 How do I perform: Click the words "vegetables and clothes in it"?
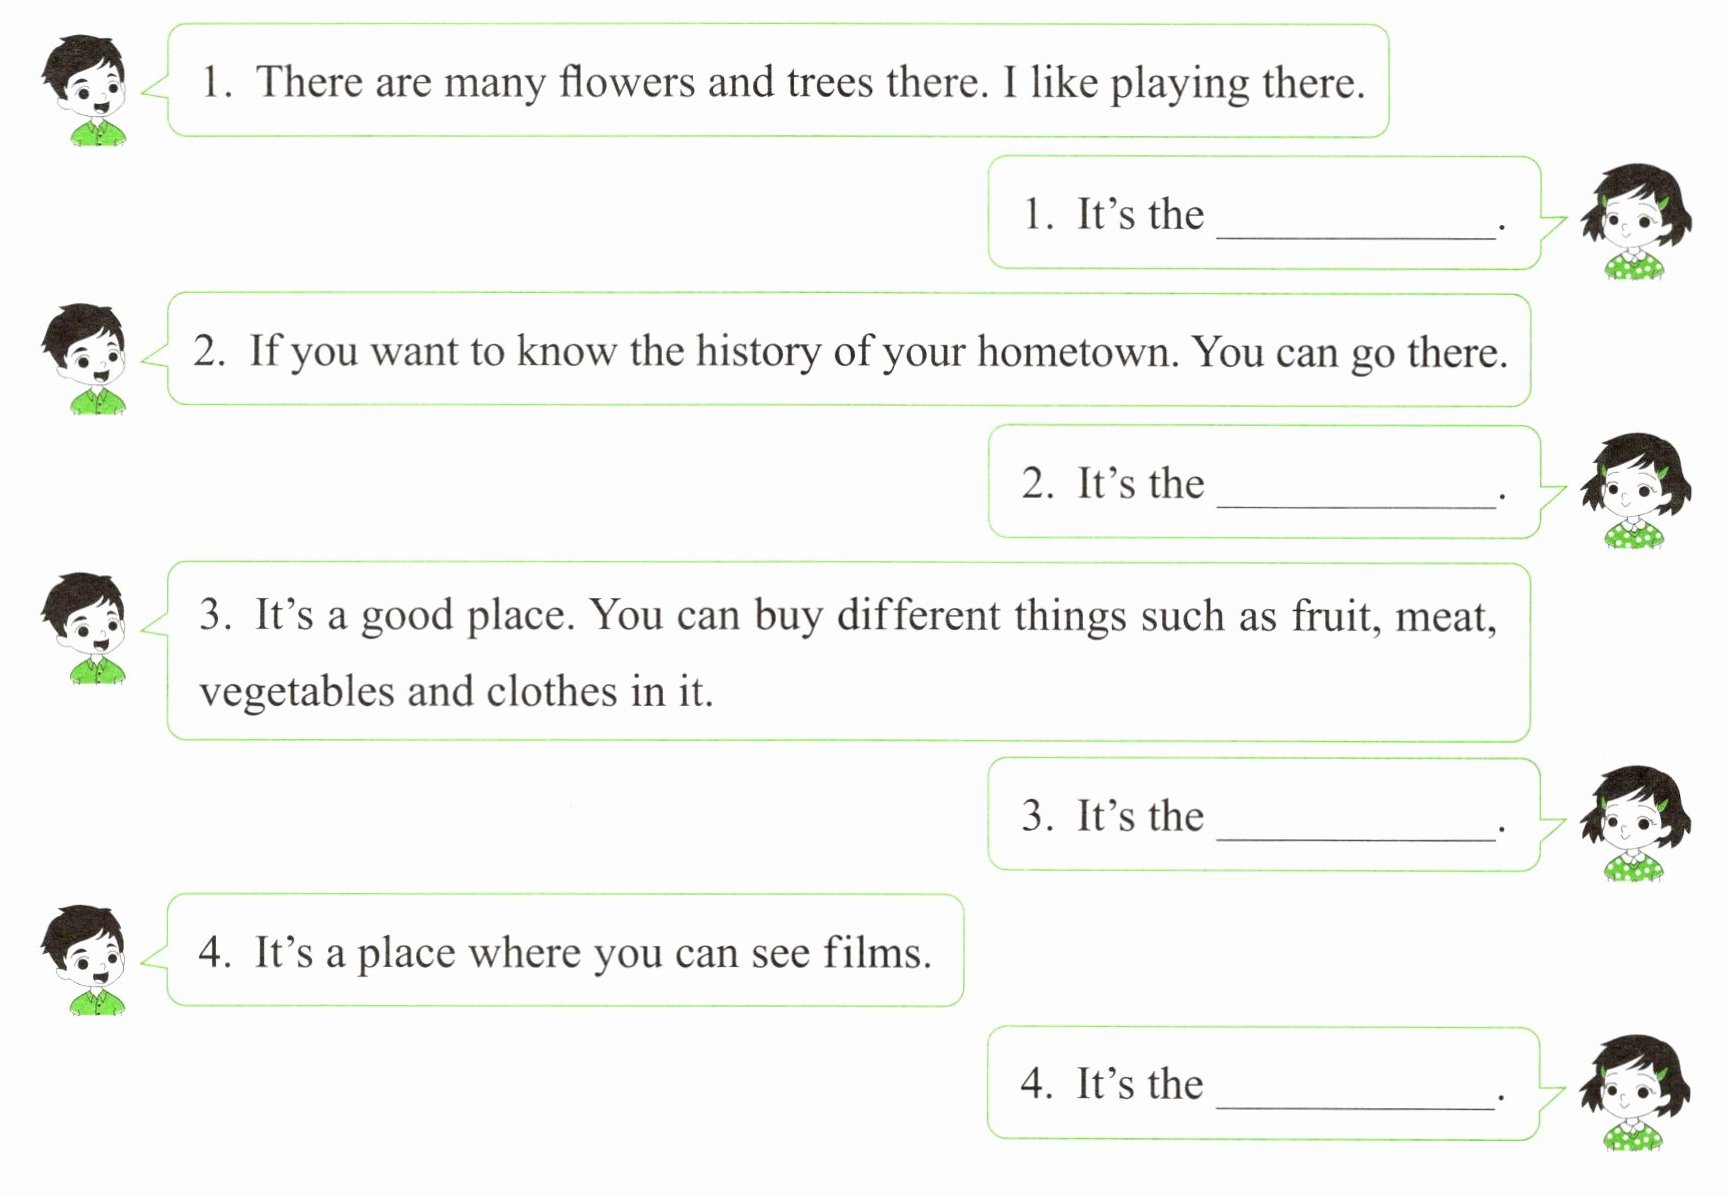(456, 692)
